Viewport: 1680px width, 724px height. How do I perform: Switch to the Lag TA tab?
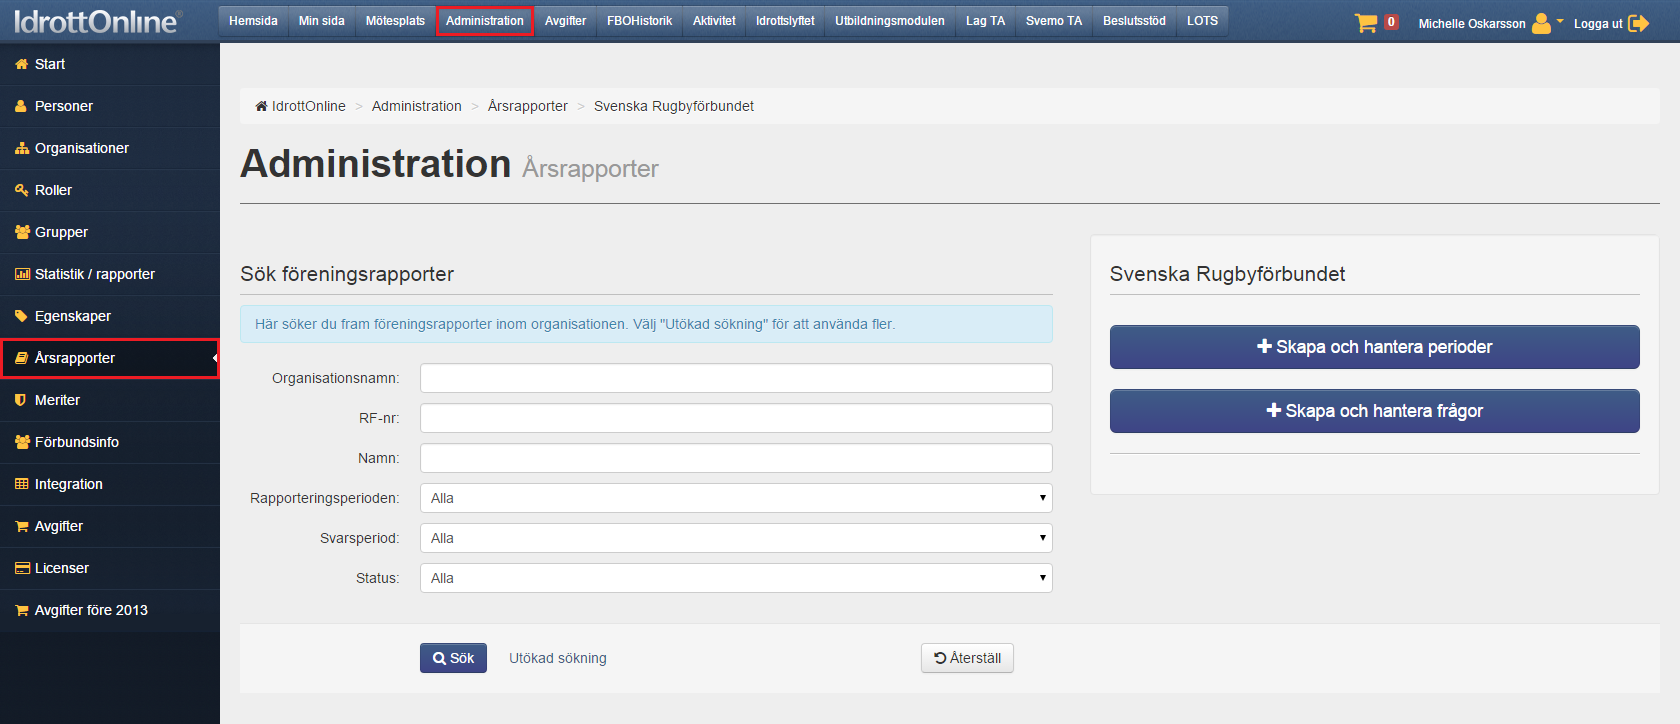coord(985,21)
